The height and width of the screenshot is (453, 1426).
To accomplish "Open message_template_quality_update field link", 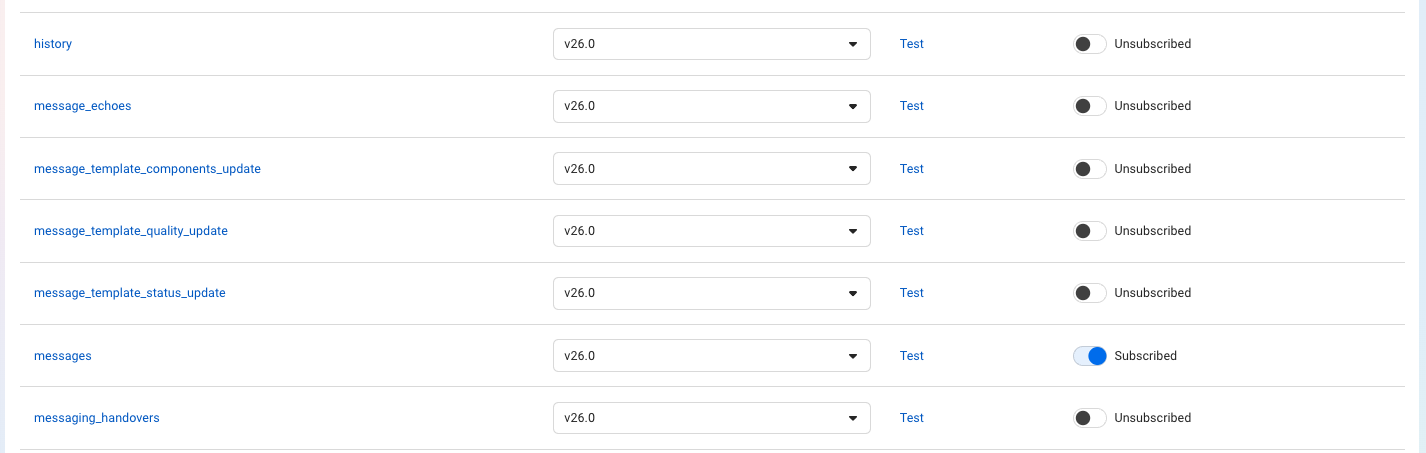I will 131,231.
